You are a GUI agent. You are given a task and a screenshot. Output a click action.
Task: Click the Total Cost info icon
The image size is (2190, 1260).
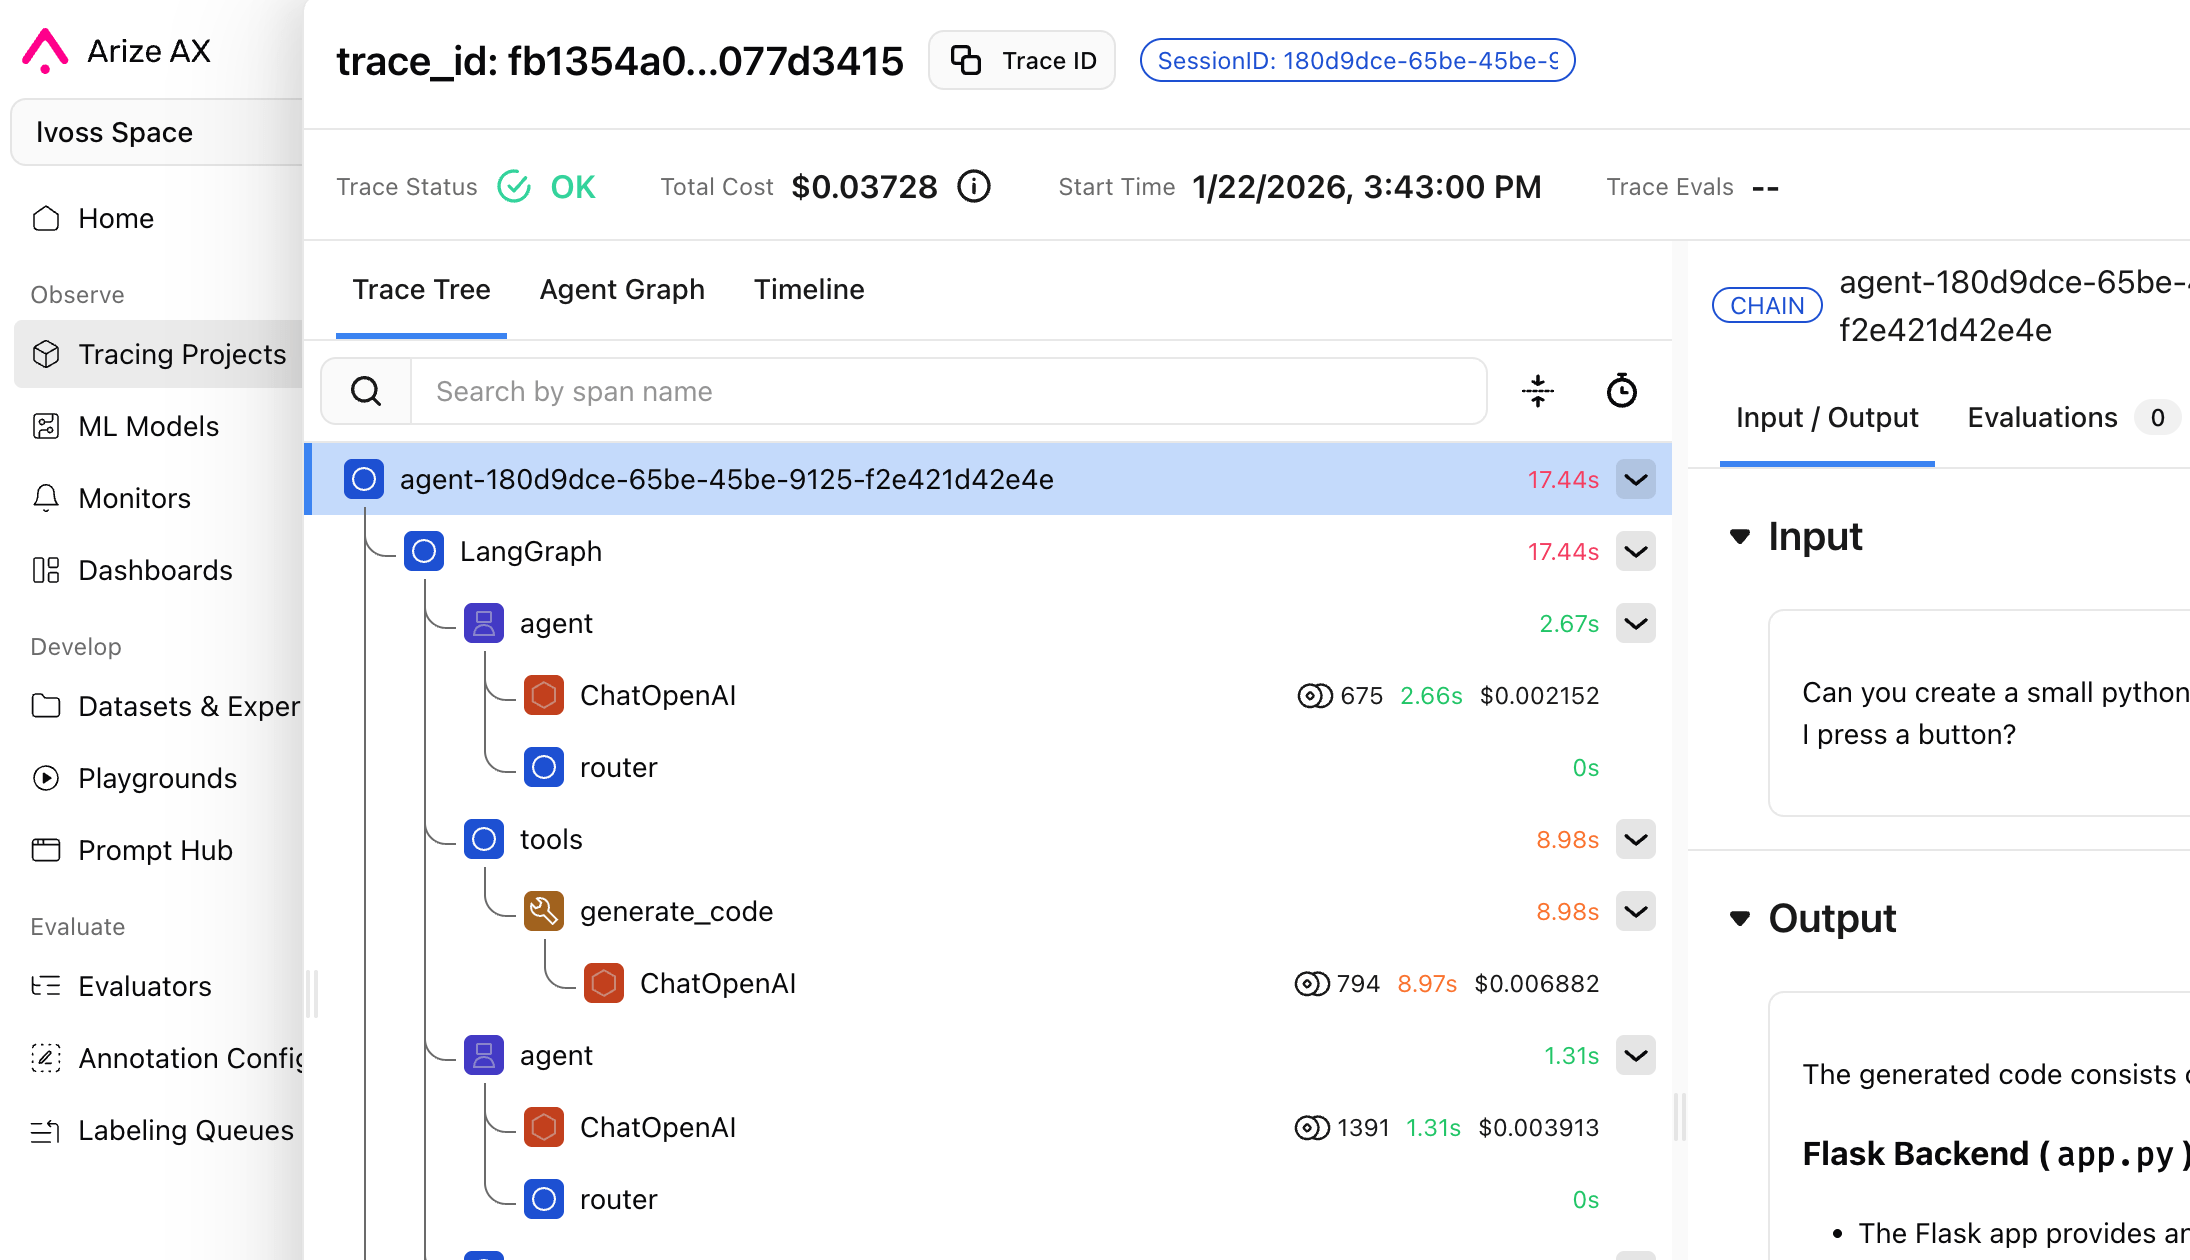(973, 187)
